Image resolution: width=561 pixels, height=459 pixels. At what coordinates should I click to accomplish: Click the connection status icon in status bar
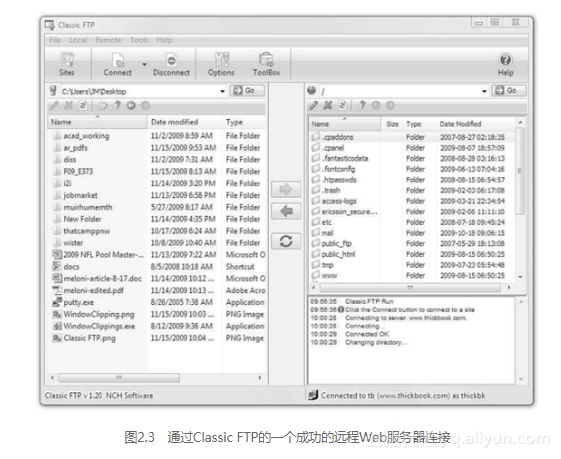313,395
